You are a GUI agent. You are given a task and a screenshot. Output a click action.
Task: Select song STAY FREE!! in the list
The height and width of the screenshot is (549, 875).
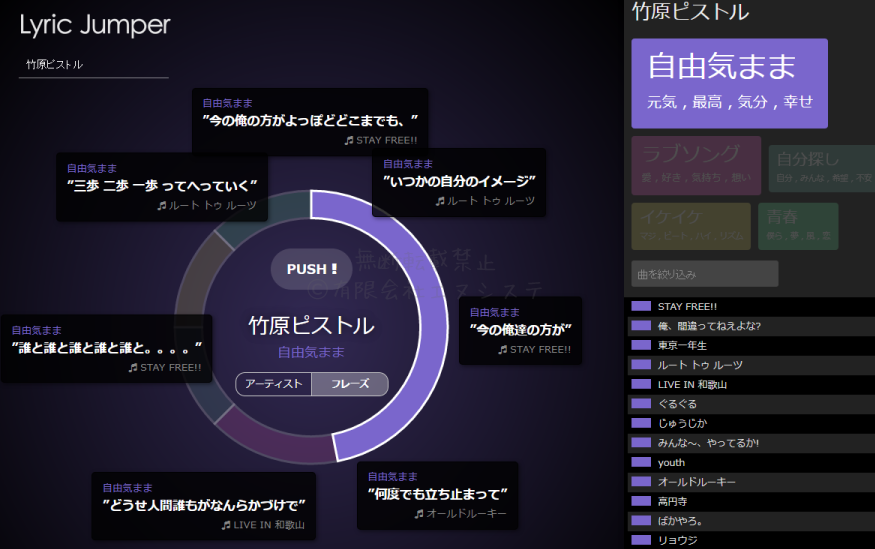pos(749,306)
